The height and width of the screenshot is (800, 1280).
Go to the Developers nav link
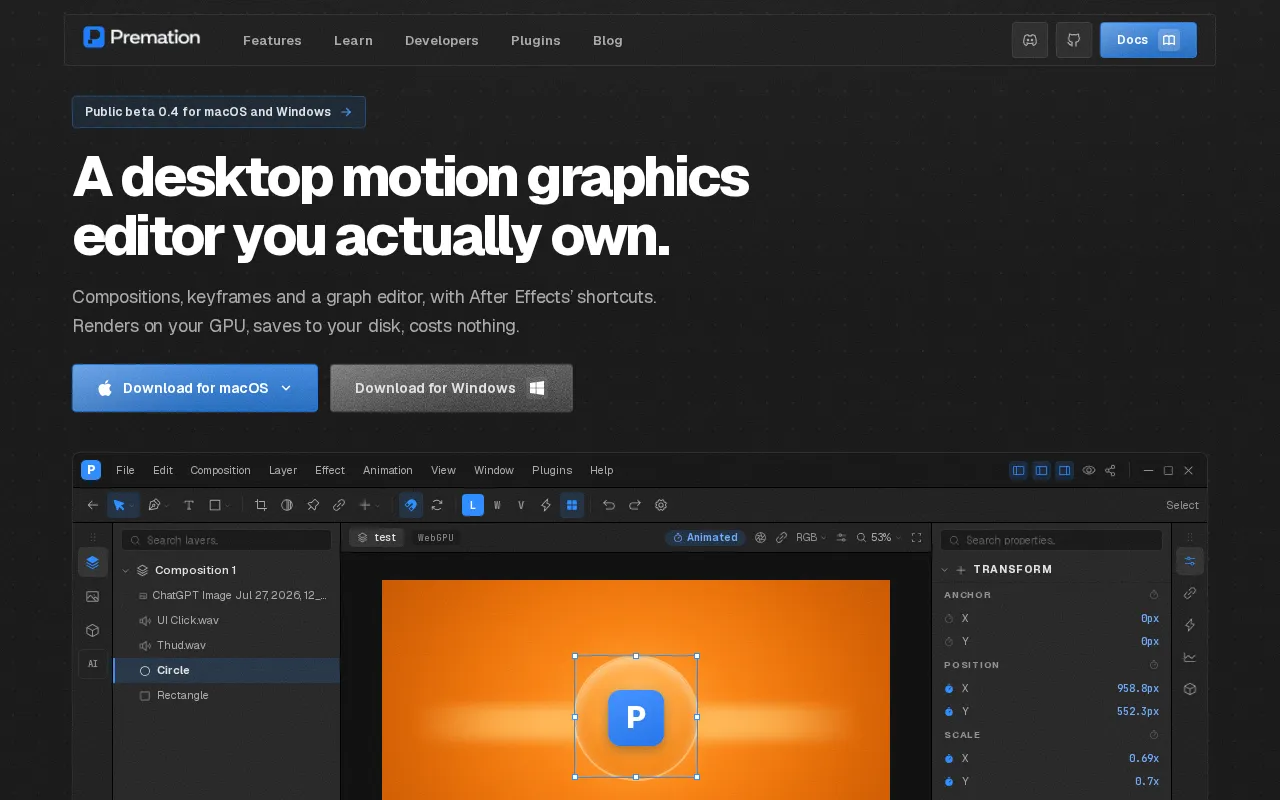coord(442,40)
